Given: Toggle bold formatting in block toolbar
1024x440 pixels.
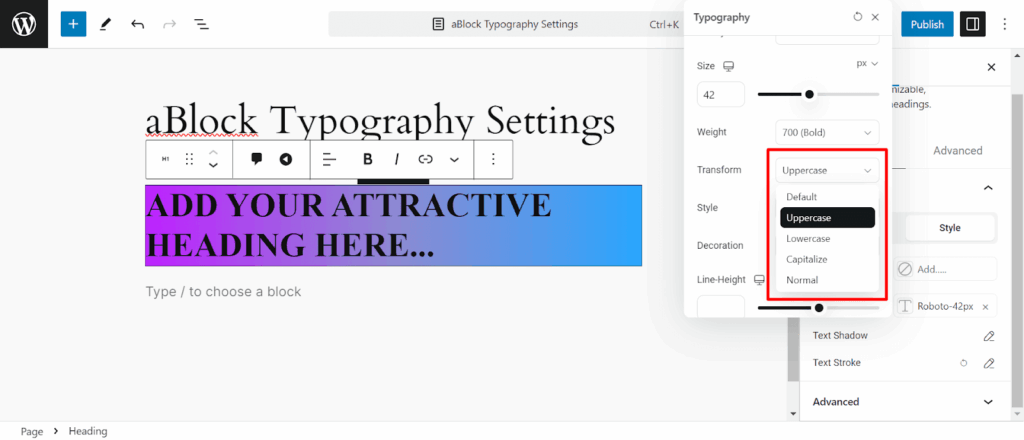Looking at the screenshot, I should (368, 159).
